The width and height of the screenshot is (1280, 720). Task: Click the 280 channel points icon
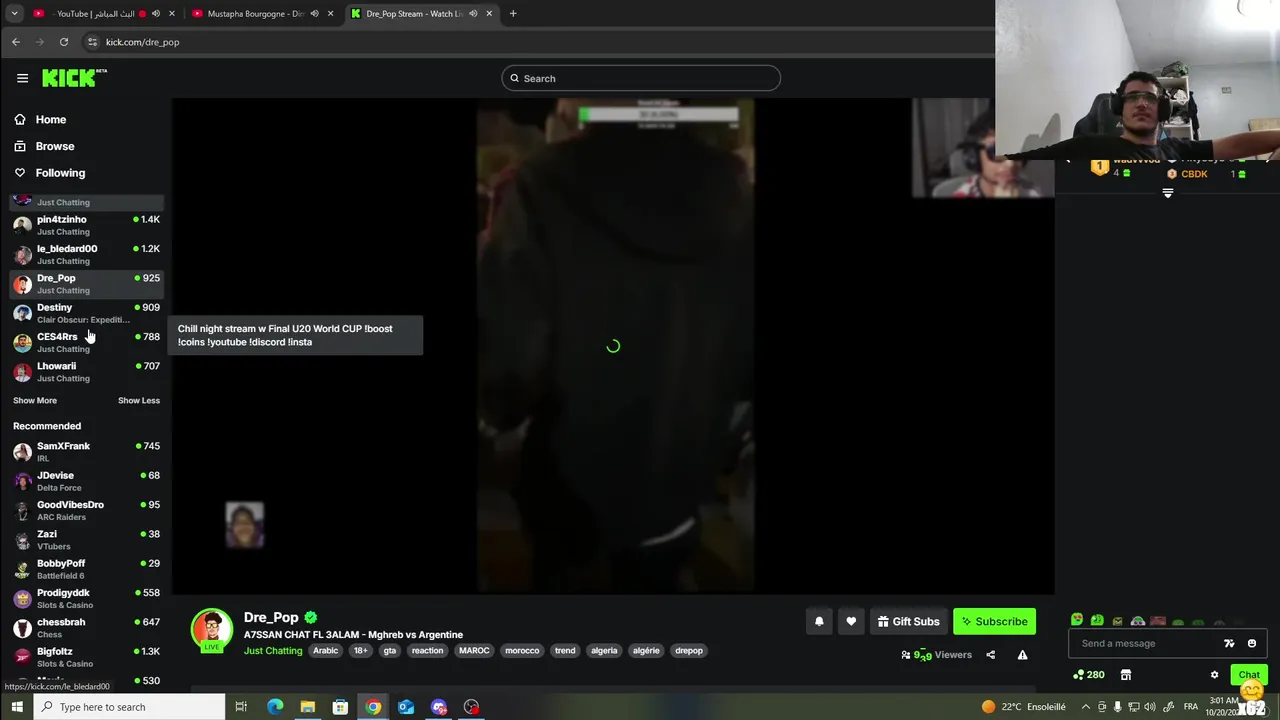click(1088, 675)
